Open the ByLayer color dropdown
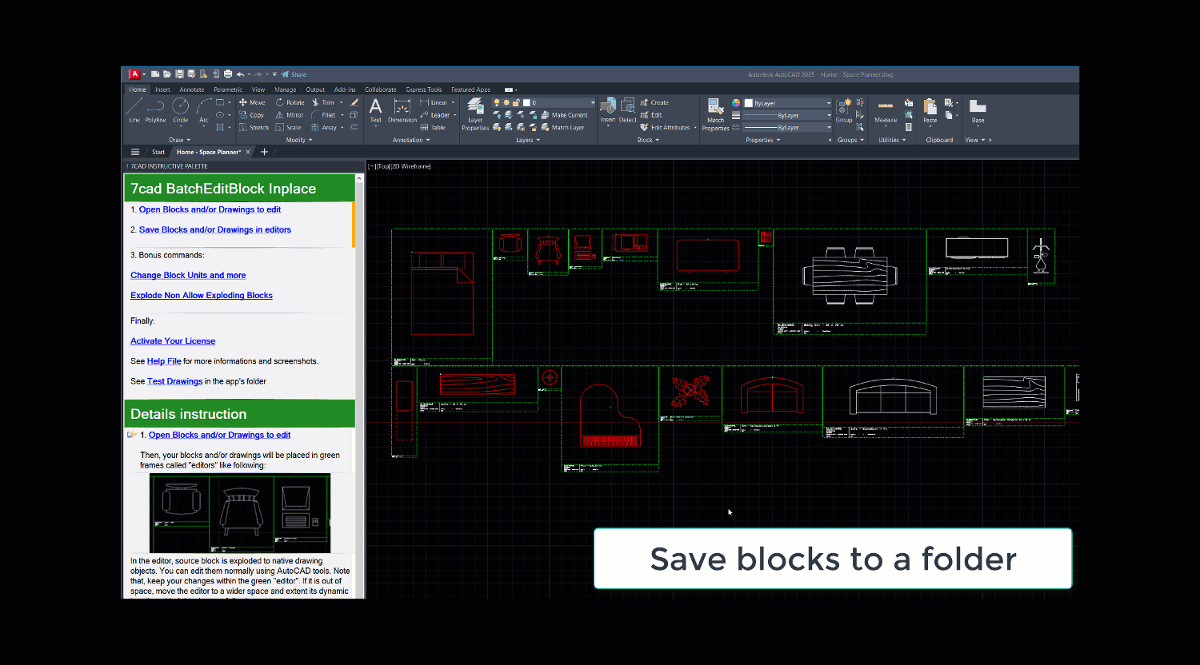The width and height of the screenshot is (1200, 665). click(x=787, y=103)
